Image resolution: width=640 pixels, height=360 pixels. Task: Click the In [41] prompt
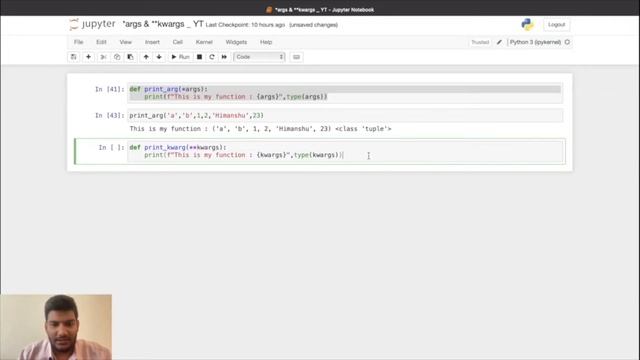(109, 89)
